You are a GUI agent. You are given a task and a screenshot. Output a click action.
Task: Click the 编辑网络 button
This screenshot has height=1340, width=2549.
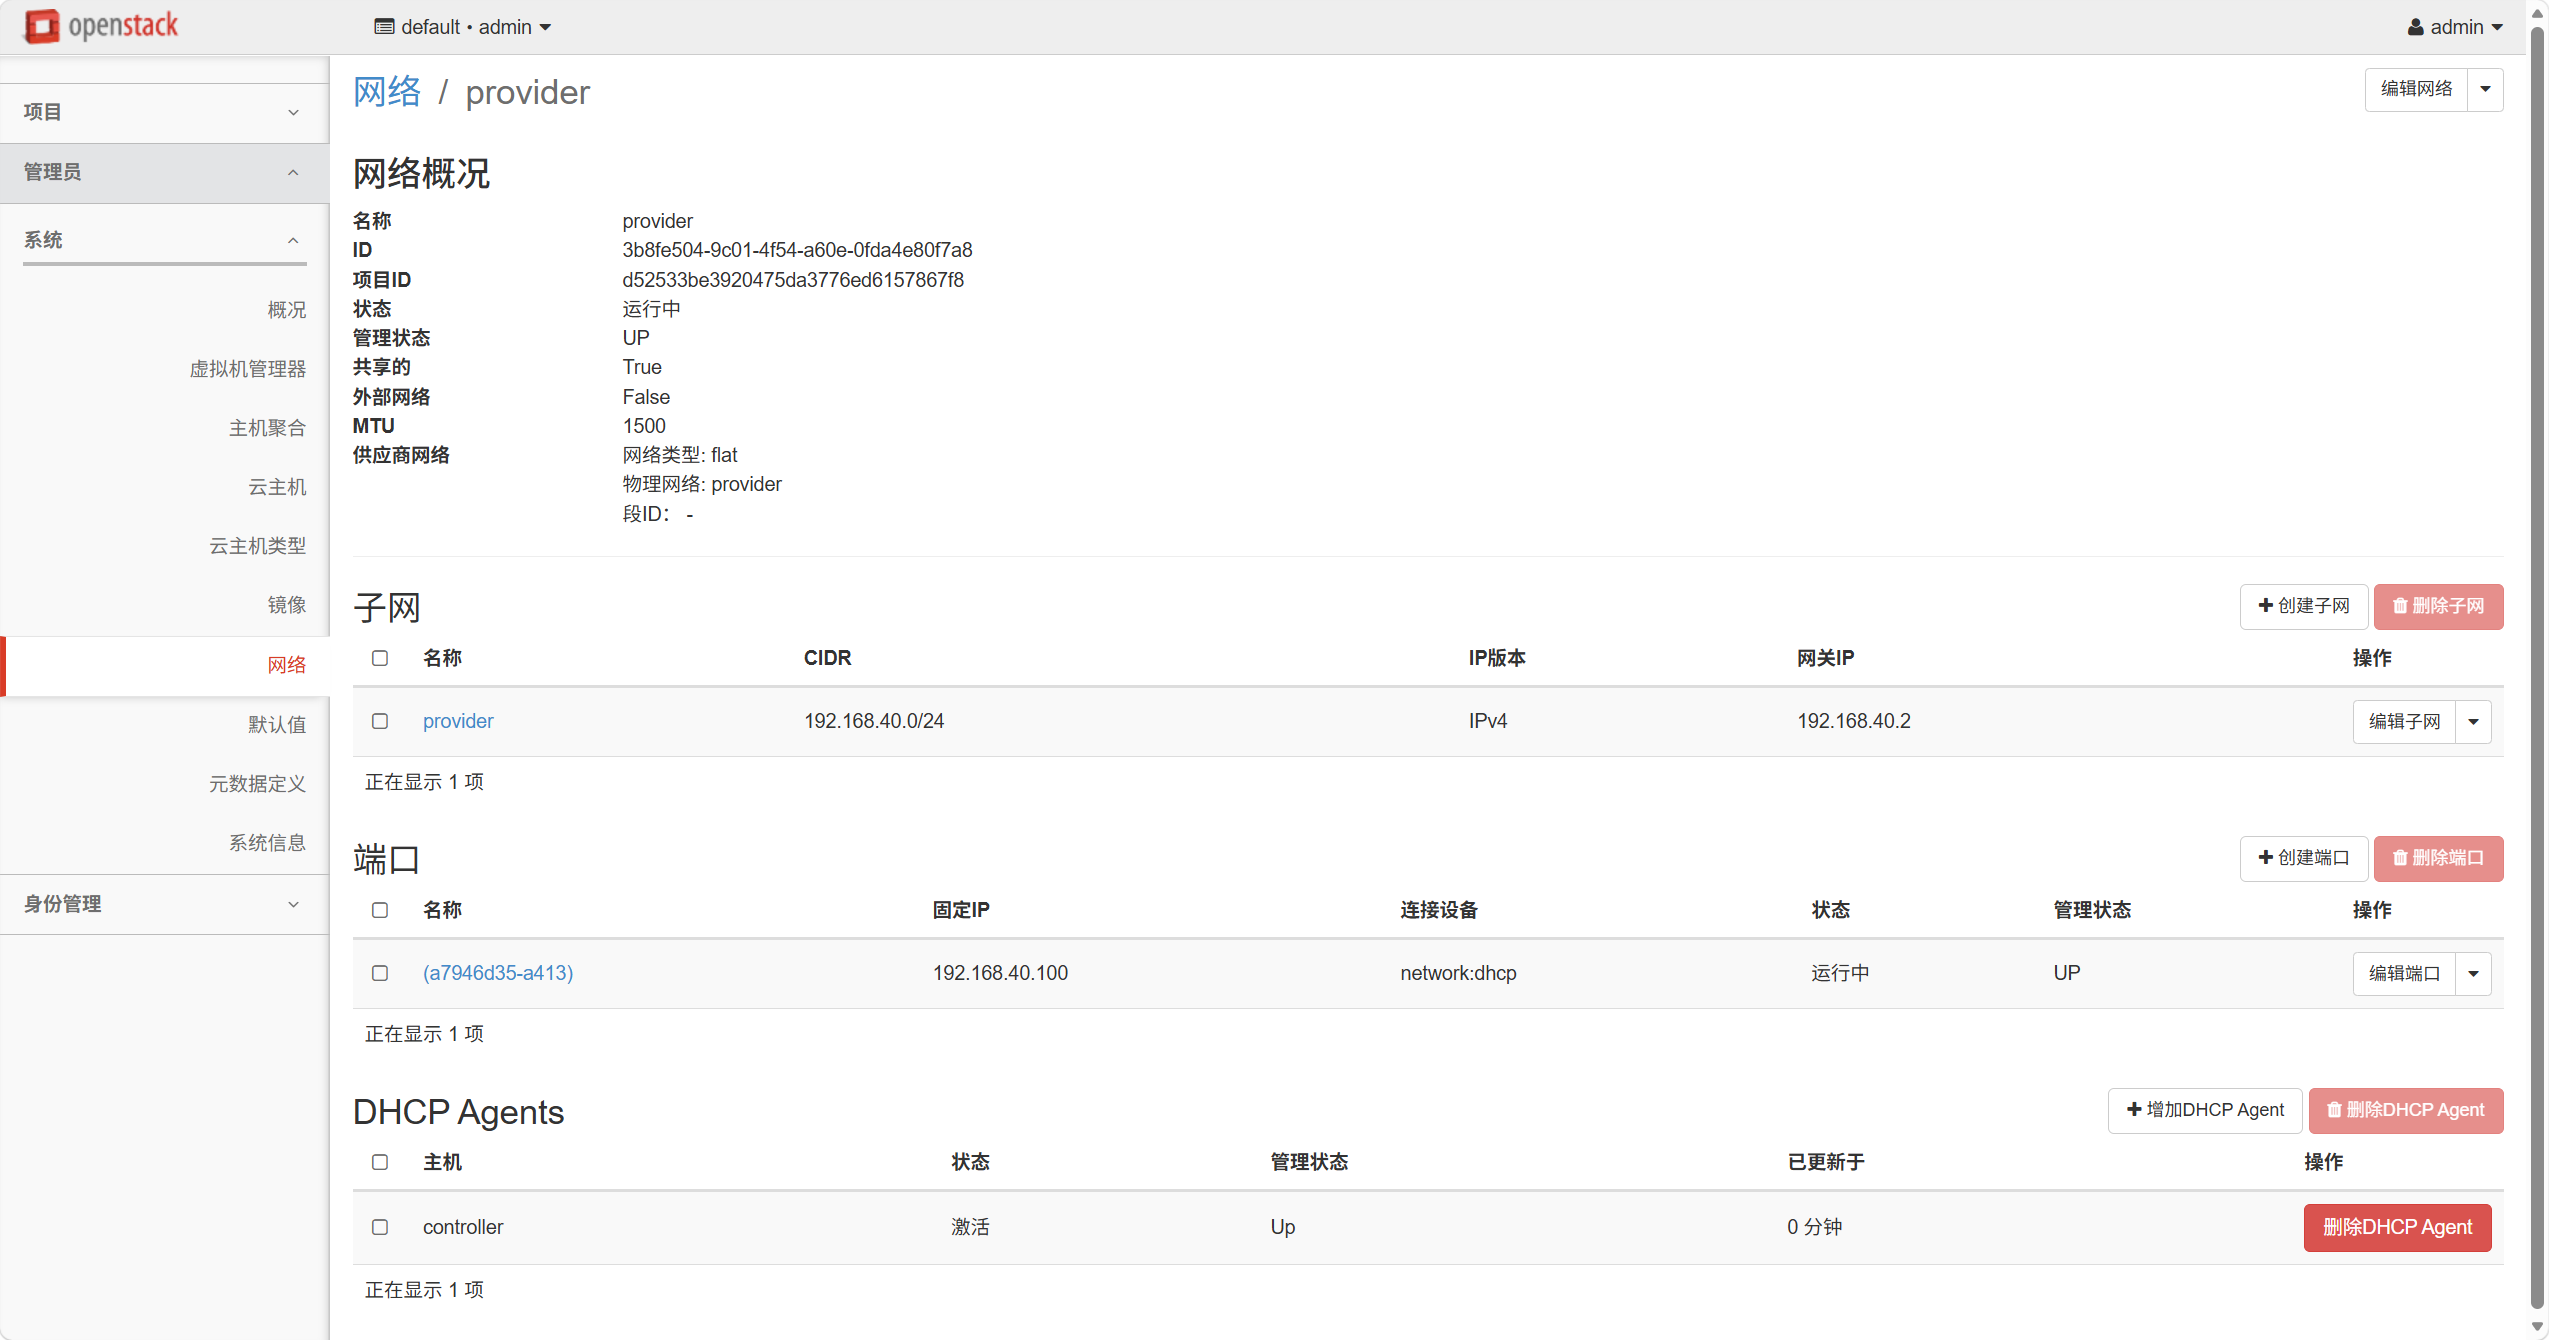(x=2416, y=89)
